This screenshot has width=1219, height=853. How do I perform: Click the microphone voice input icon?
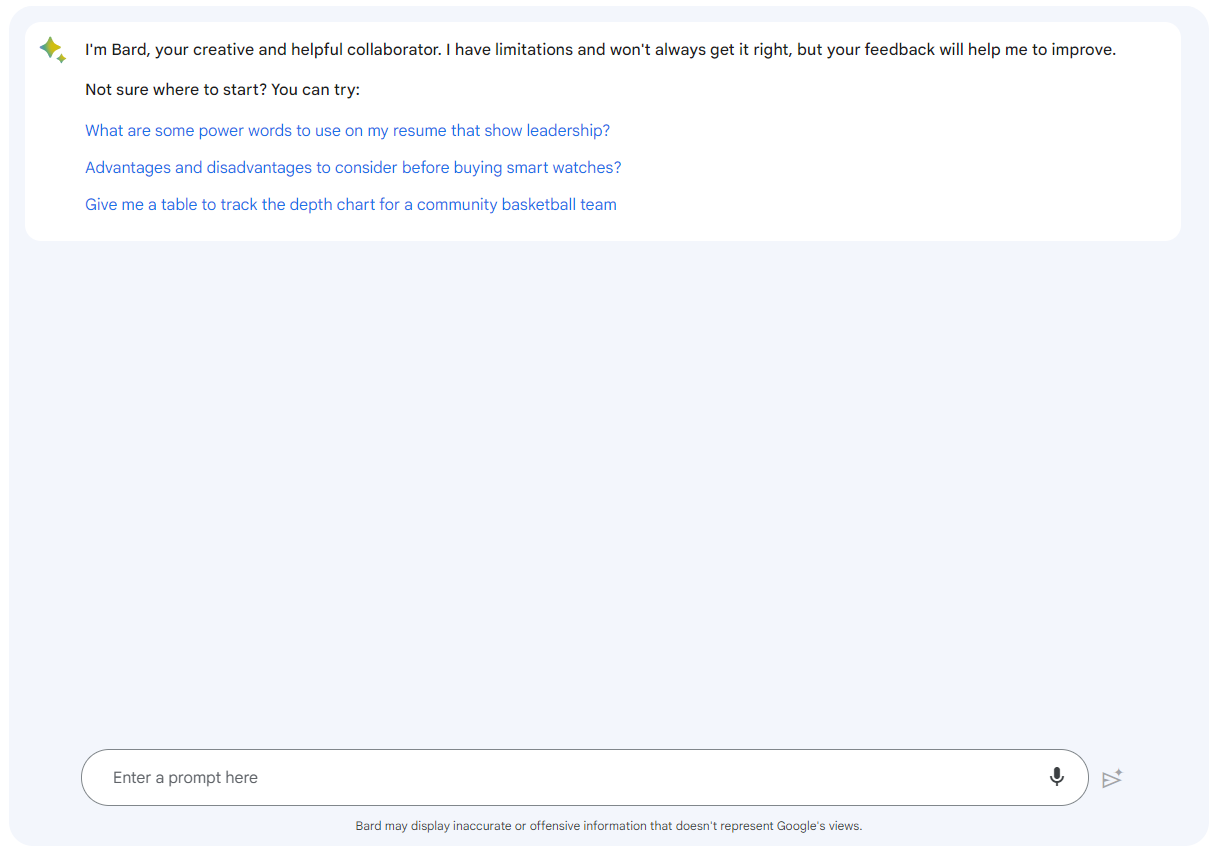1056,777
